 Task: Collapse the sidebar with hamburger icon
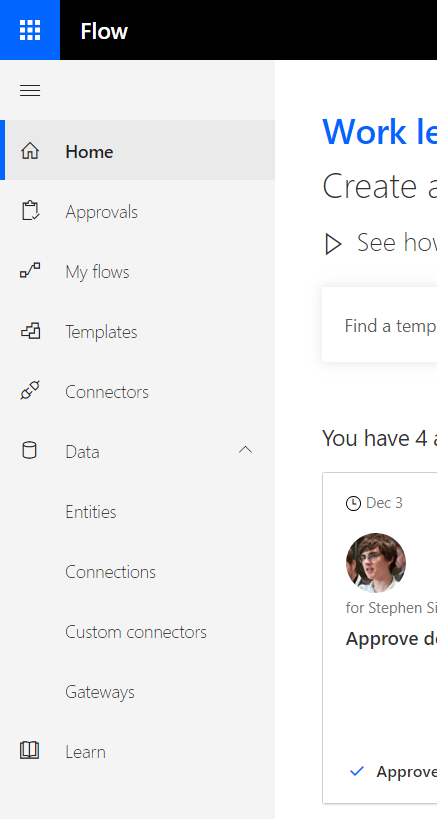point(30,91)
